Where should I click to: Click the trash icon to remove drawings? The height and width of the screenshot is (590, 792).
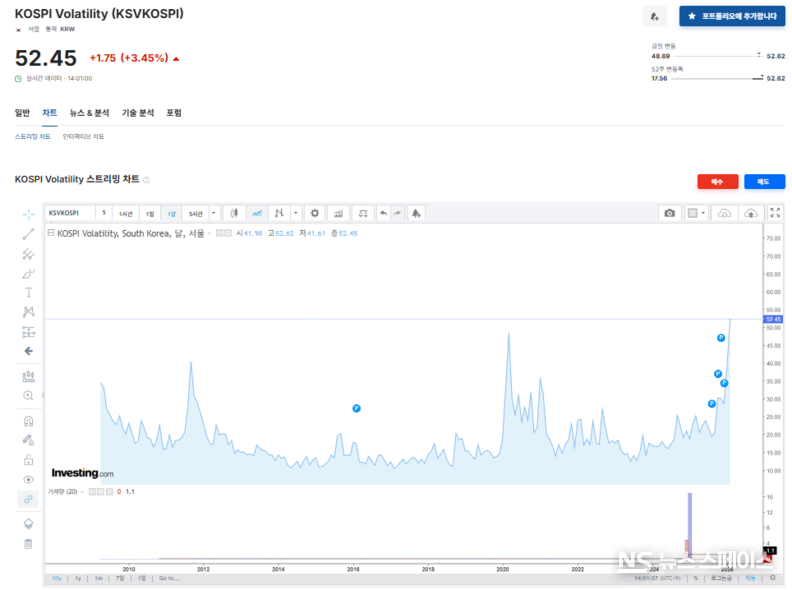tap(28, 544)
